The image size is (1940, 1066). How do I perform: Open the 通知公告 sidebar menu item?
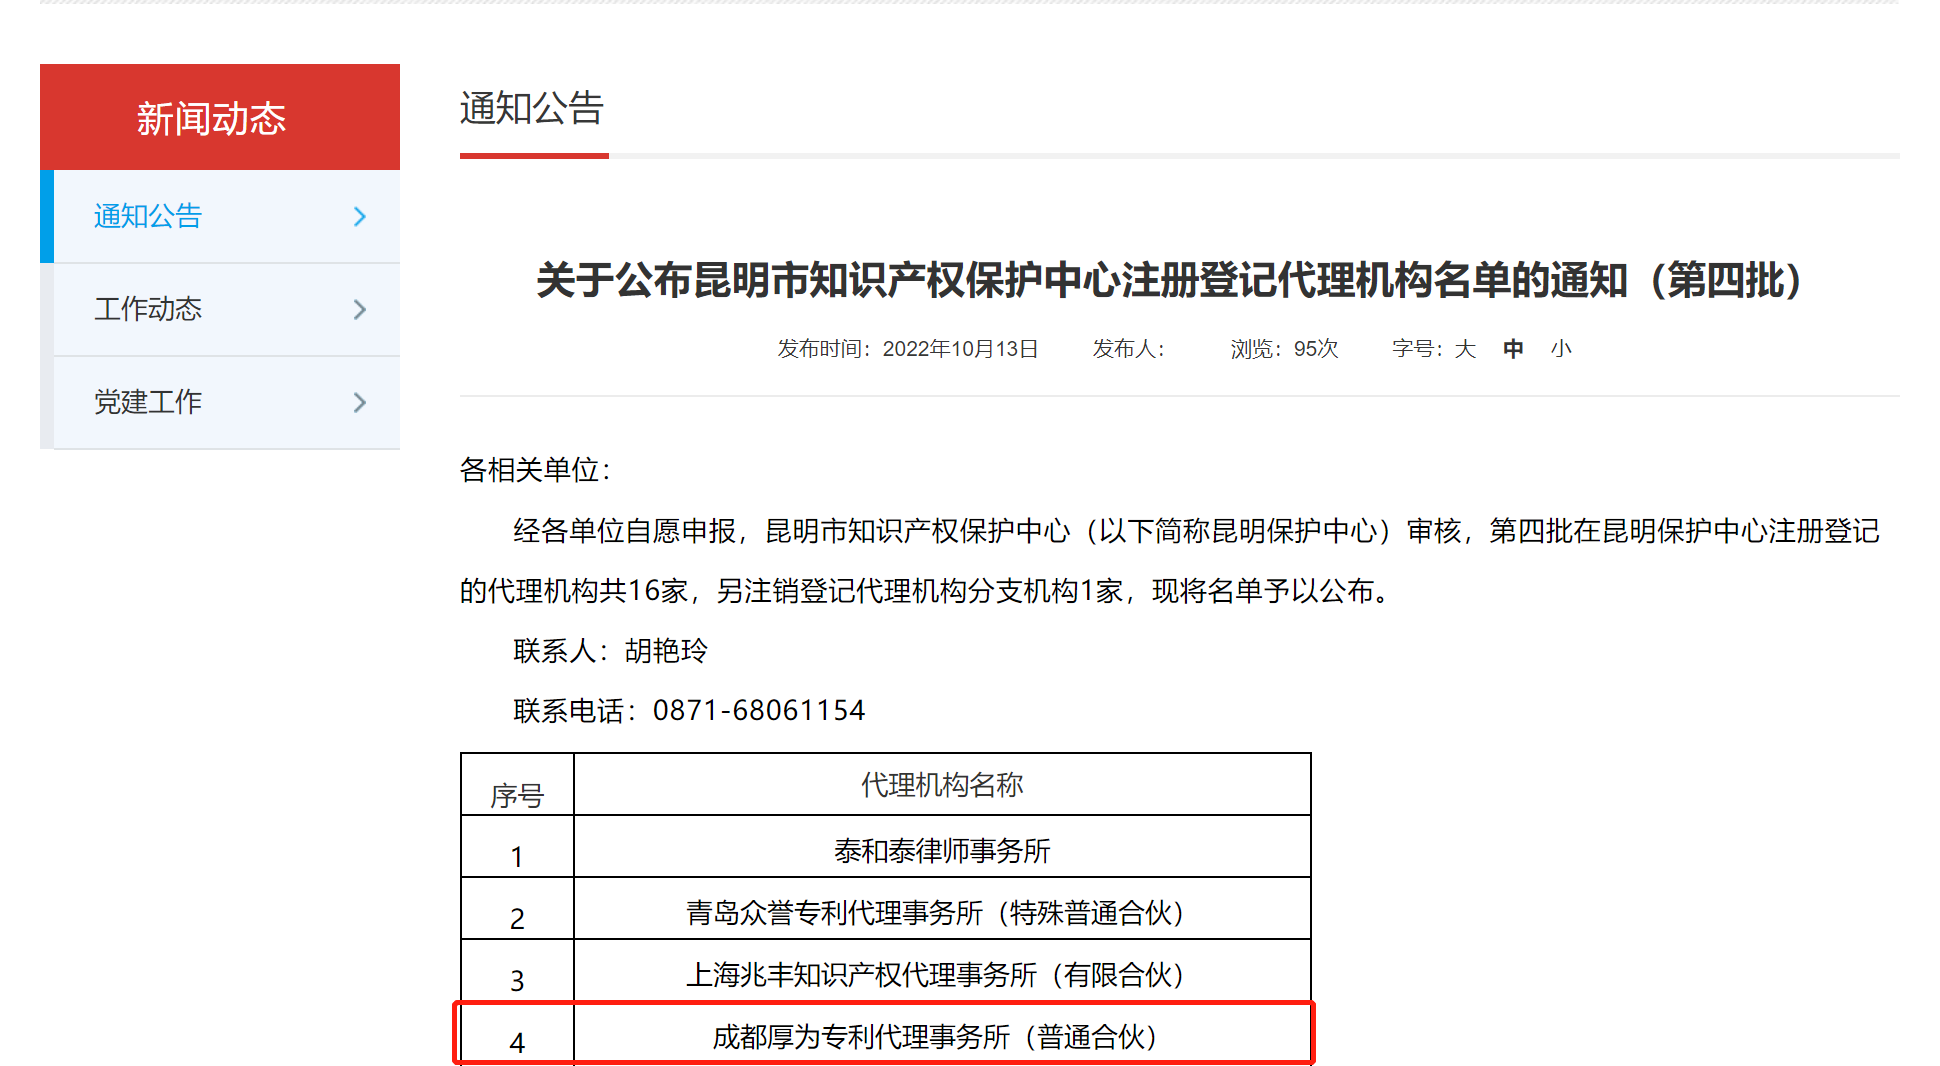[x=226, y=216]
